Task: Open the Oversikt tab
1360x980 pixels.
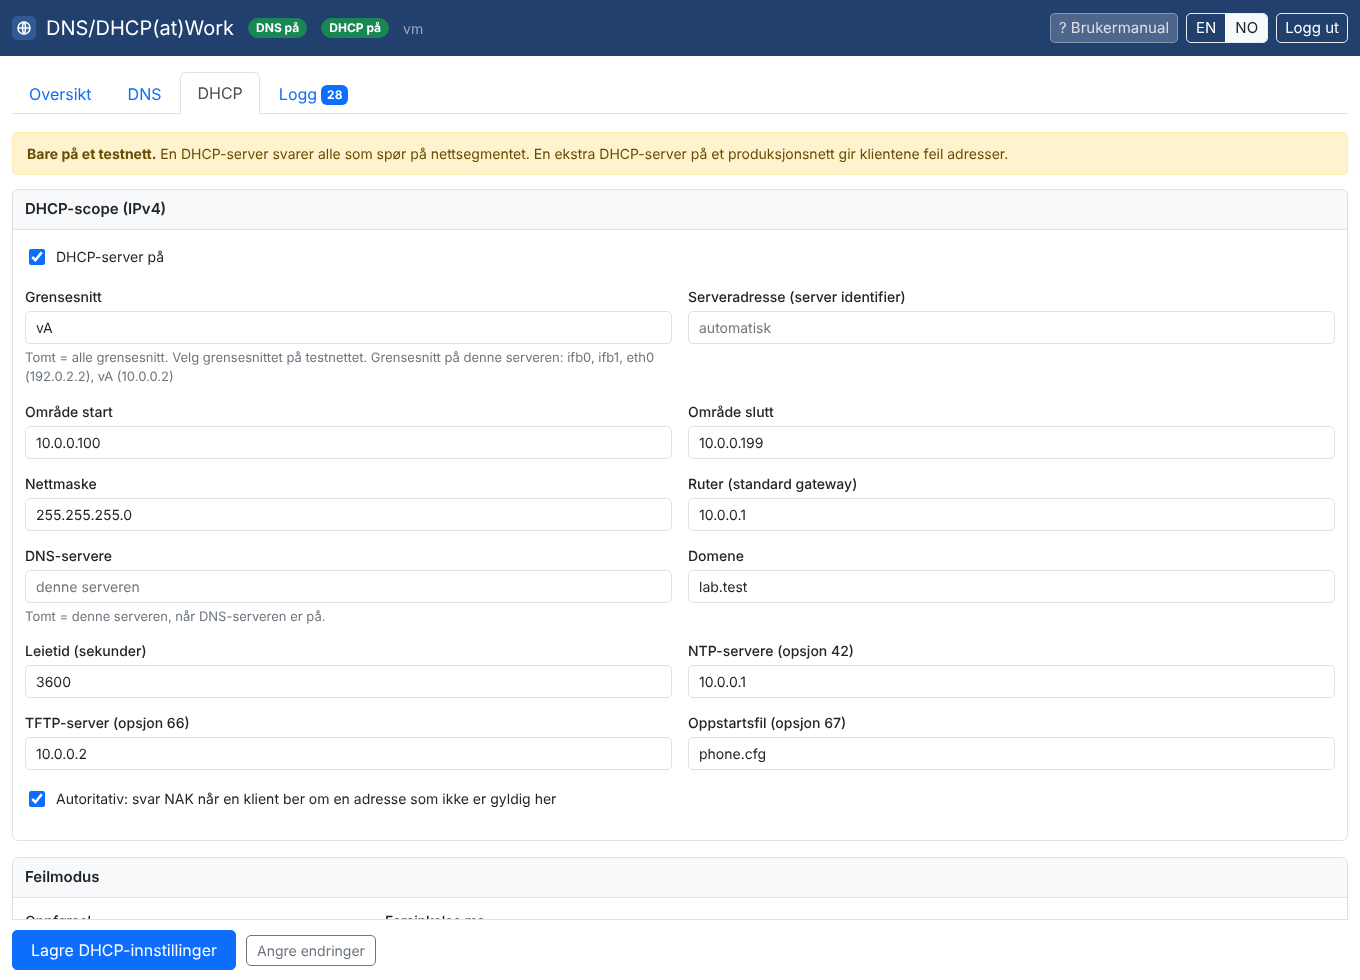Action: point(60,94)
